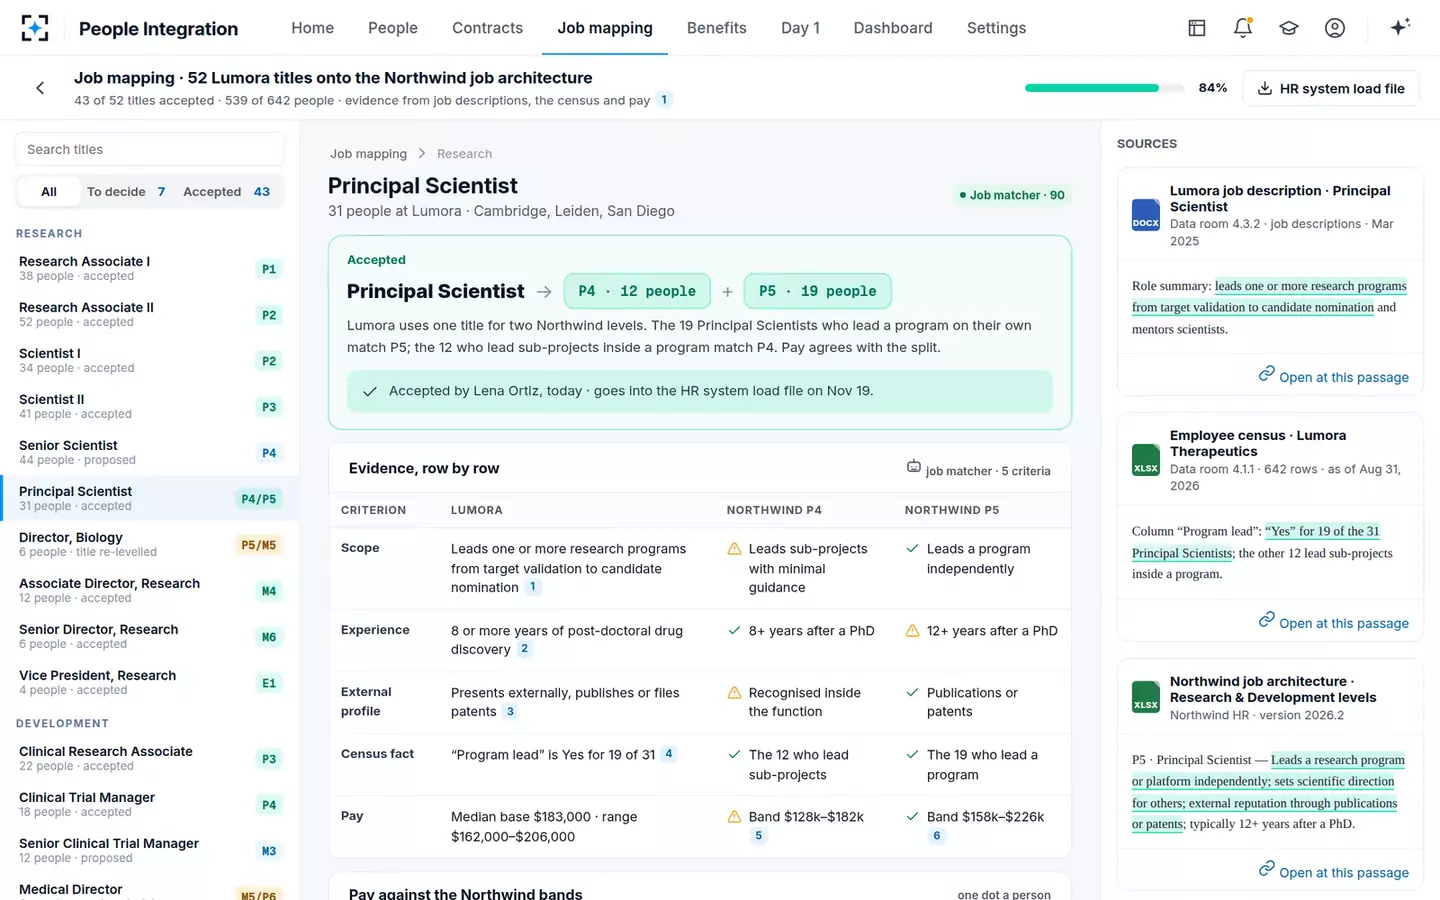The height and width of the screenshot is (900, 1440).
Task: Click the 84% progress bar
Action: point(1105,88)
